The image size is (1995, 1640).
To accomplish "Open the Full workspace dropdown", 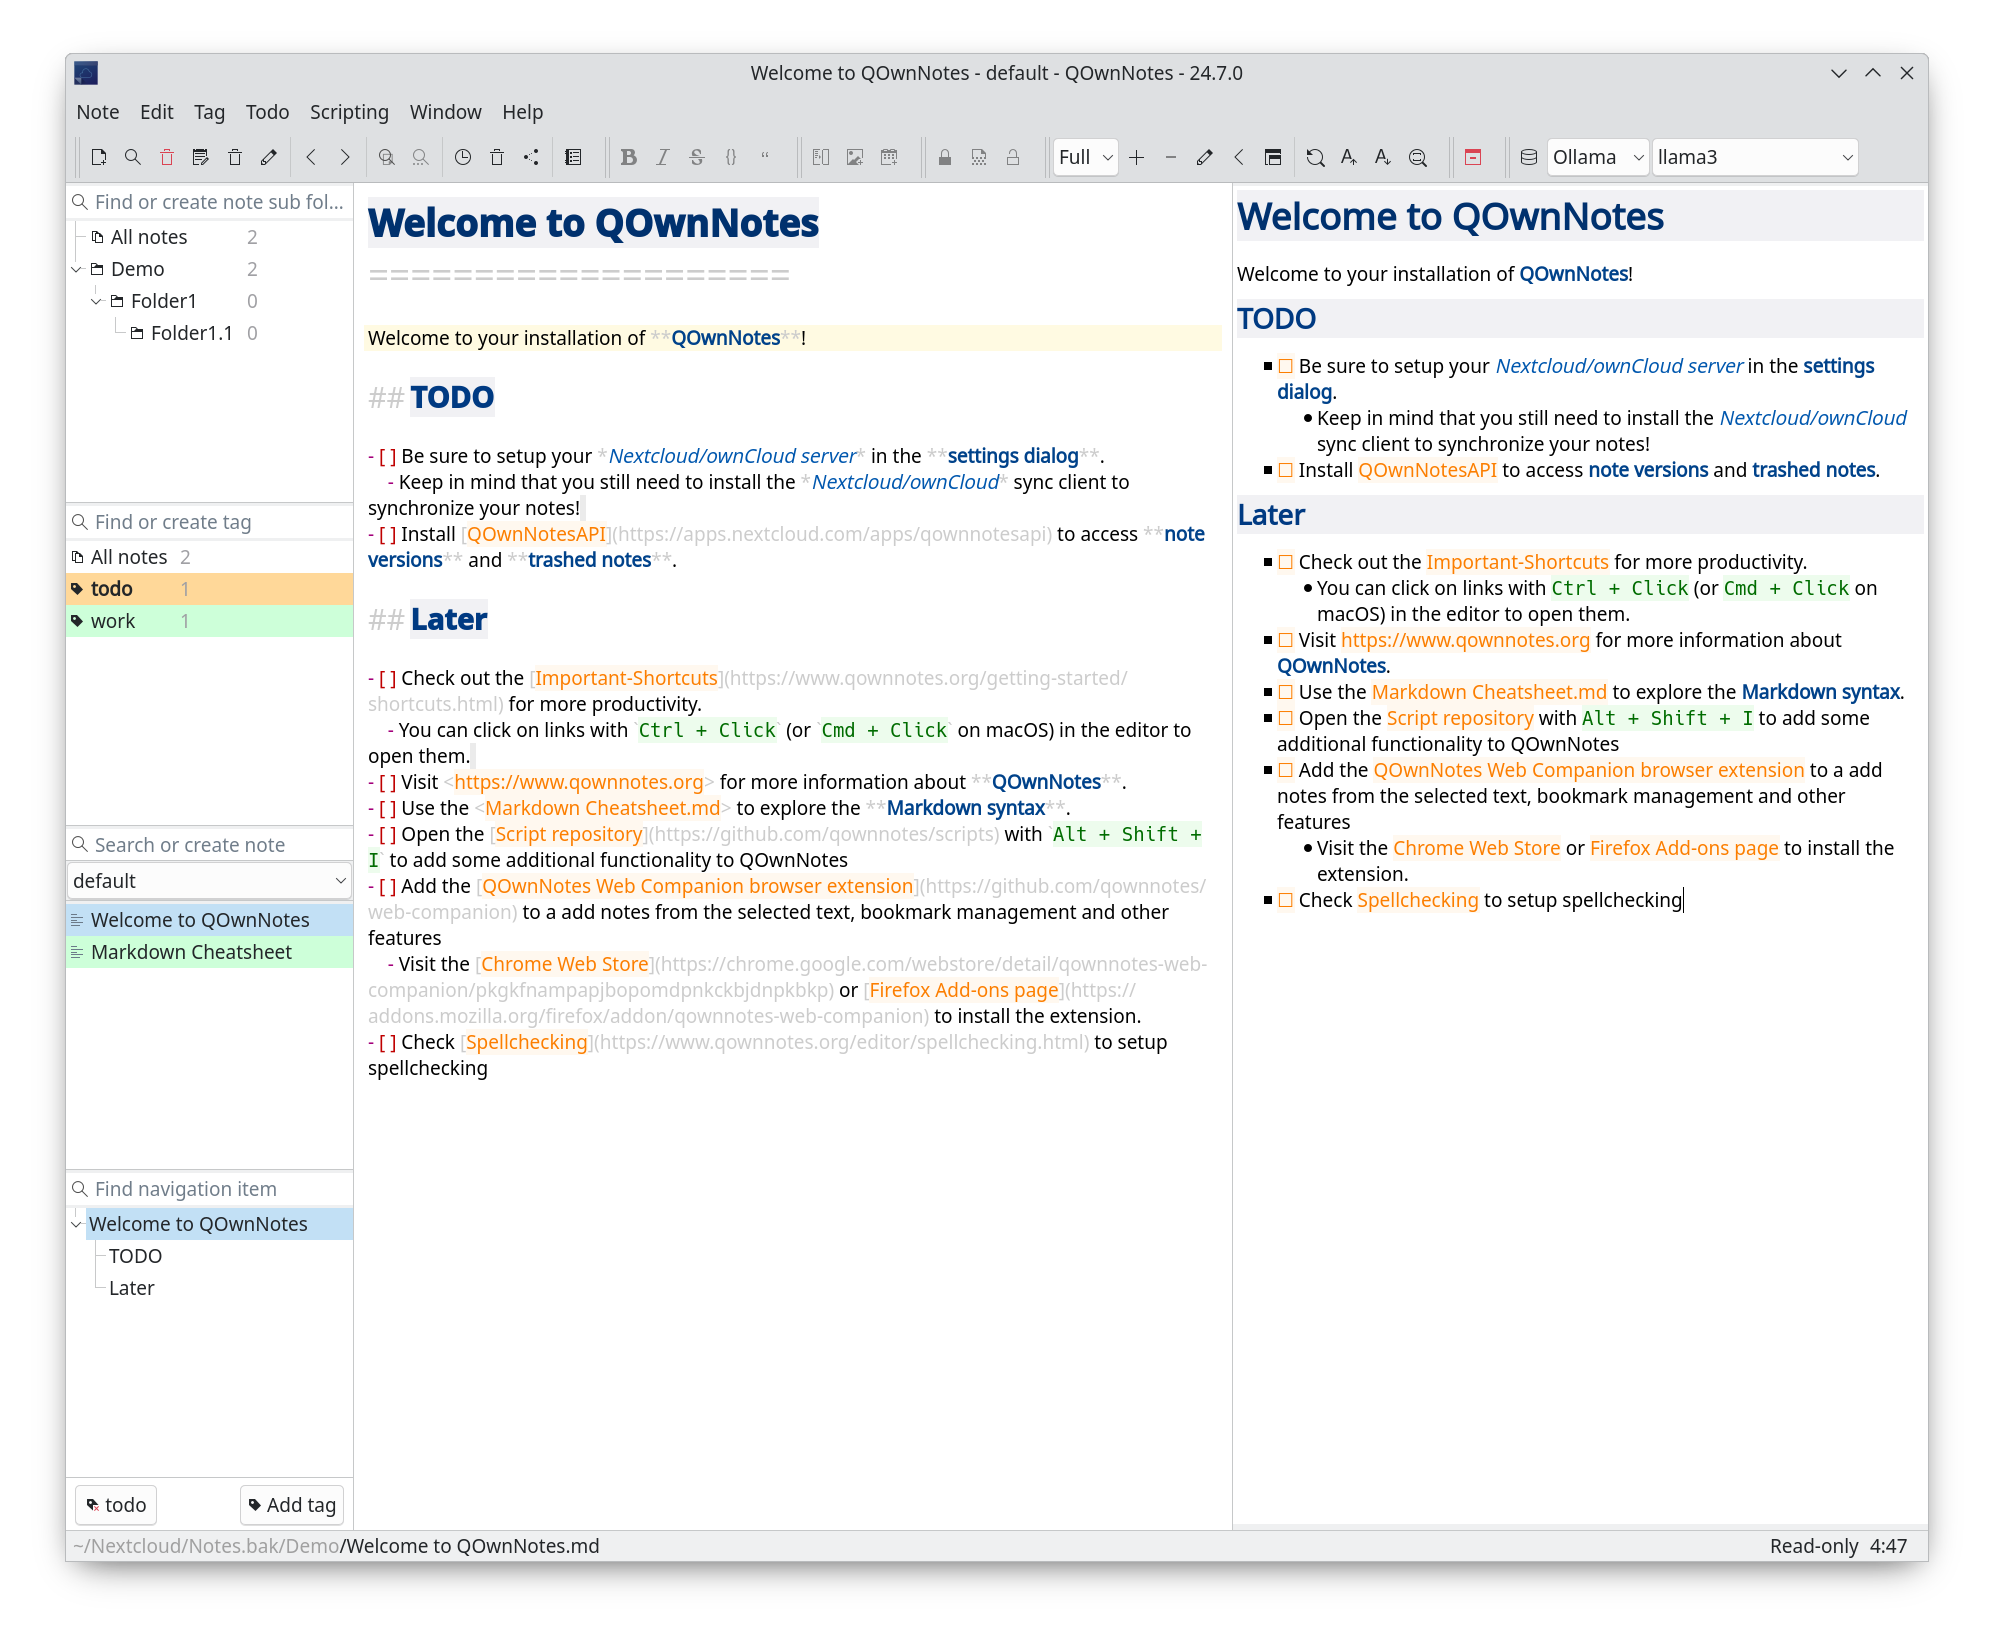I will click(1086, 157).
